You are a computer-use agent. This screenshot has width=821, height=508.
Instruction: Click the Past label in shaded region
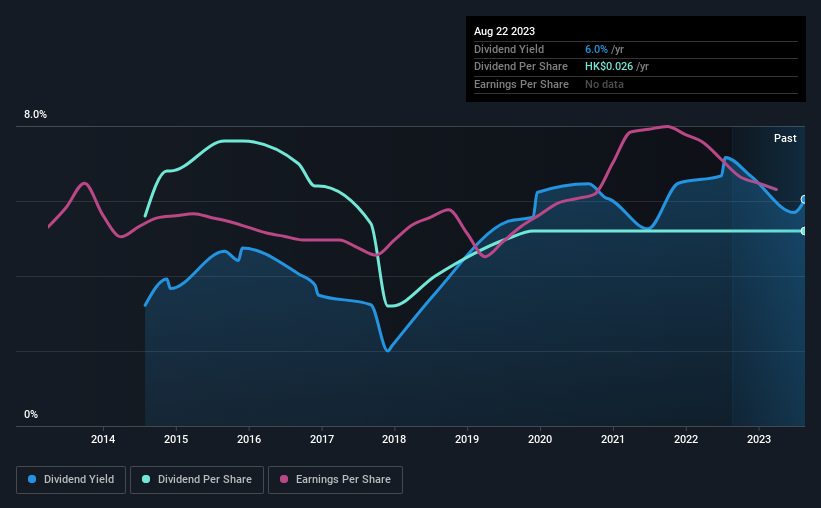785,138
